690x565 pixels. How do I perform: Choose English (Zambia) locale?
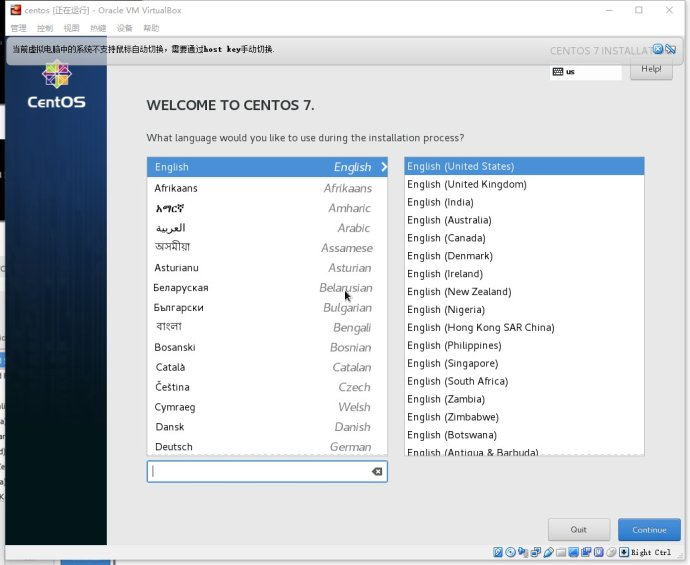[x=524, y=399]
